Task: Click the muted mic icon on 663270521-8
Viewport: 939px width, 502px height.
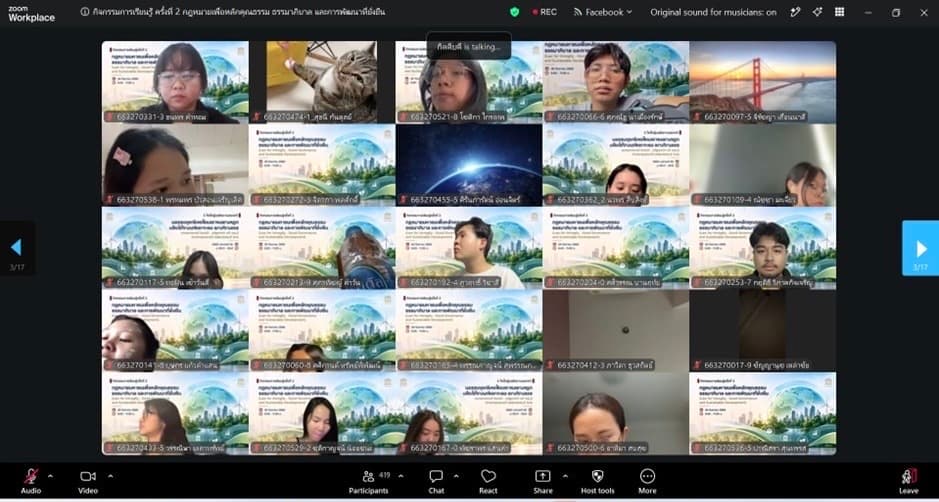Action: (403, 117)
